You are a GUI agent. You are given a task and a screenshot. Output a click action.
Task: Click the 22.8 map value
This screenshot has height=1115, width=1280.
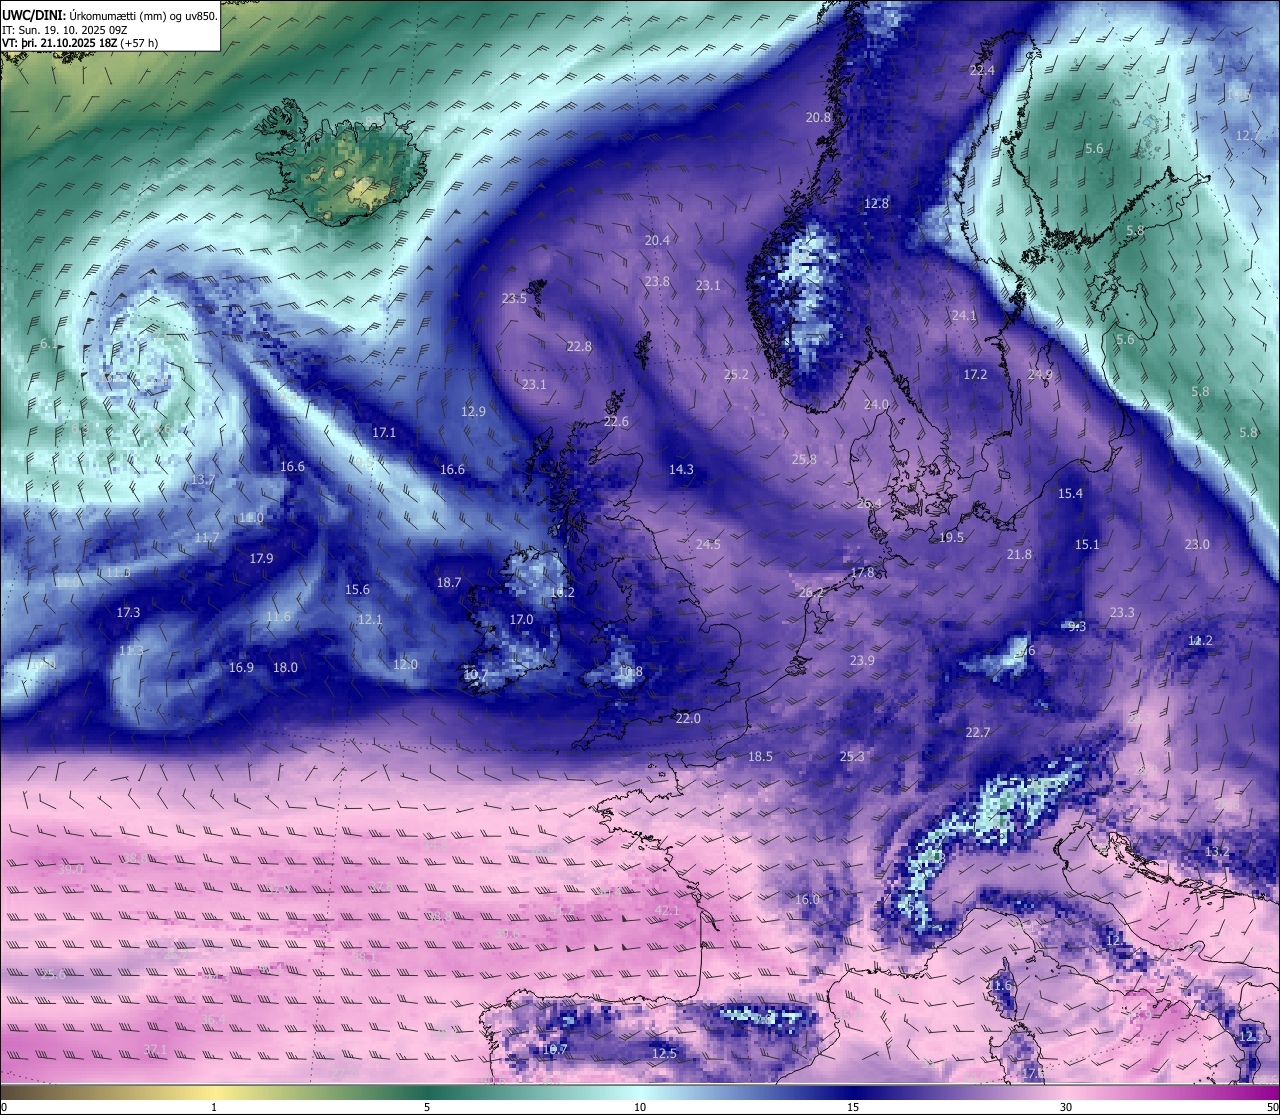tap(579, 347)
